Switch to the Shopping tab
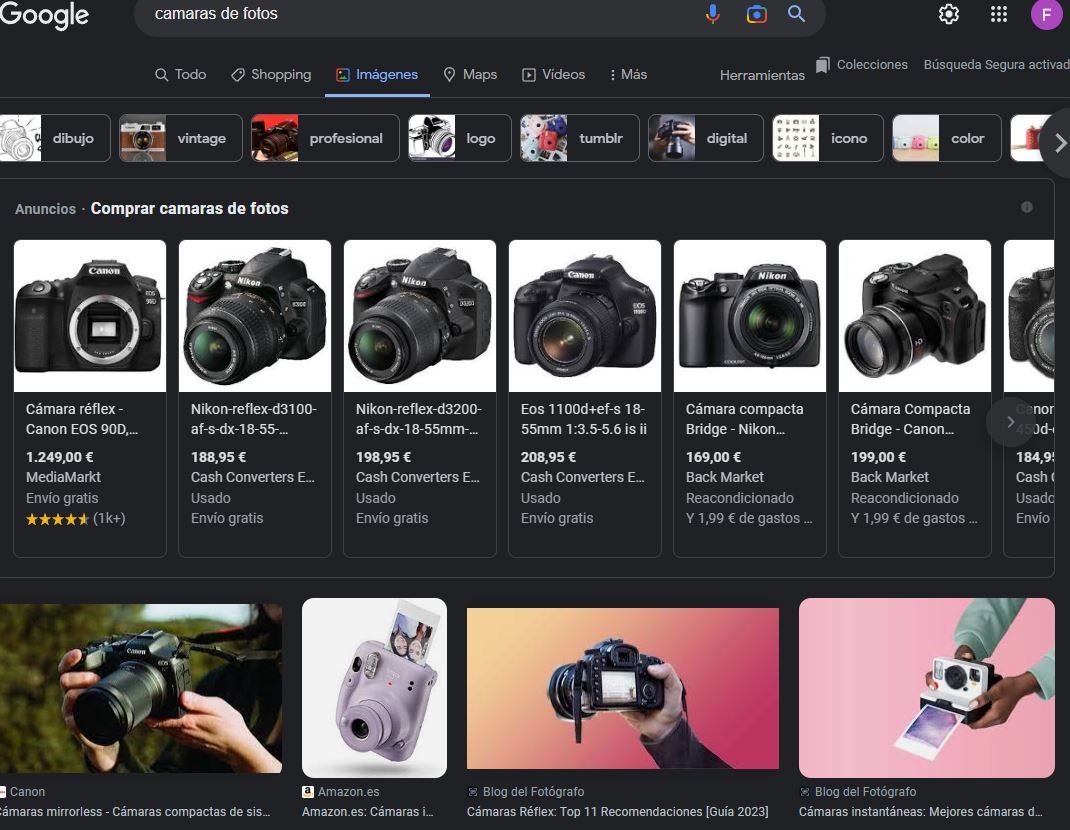The image size is (1070, 830). click(271, 74)
